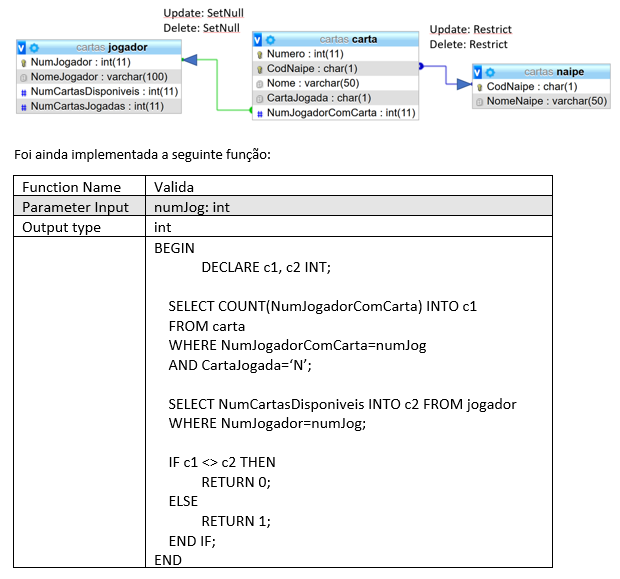Click the hash icon beside NumCartasJogadas
The image size is (620, 579).
click(x=24, y=107)
